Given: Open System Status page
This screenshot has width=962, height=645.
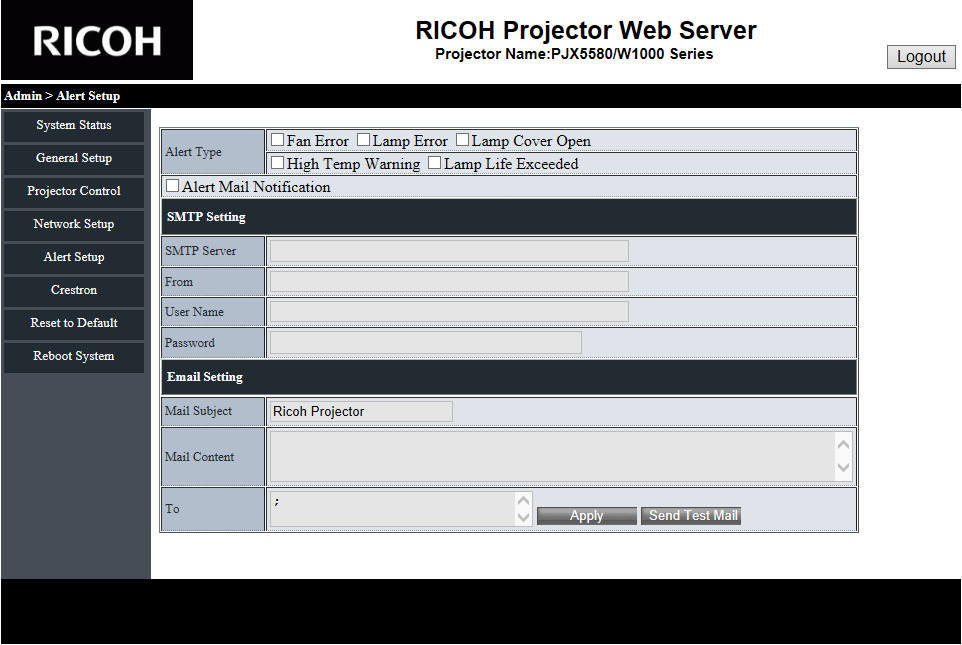Looking at the screenshot, I should click(74, 125).
